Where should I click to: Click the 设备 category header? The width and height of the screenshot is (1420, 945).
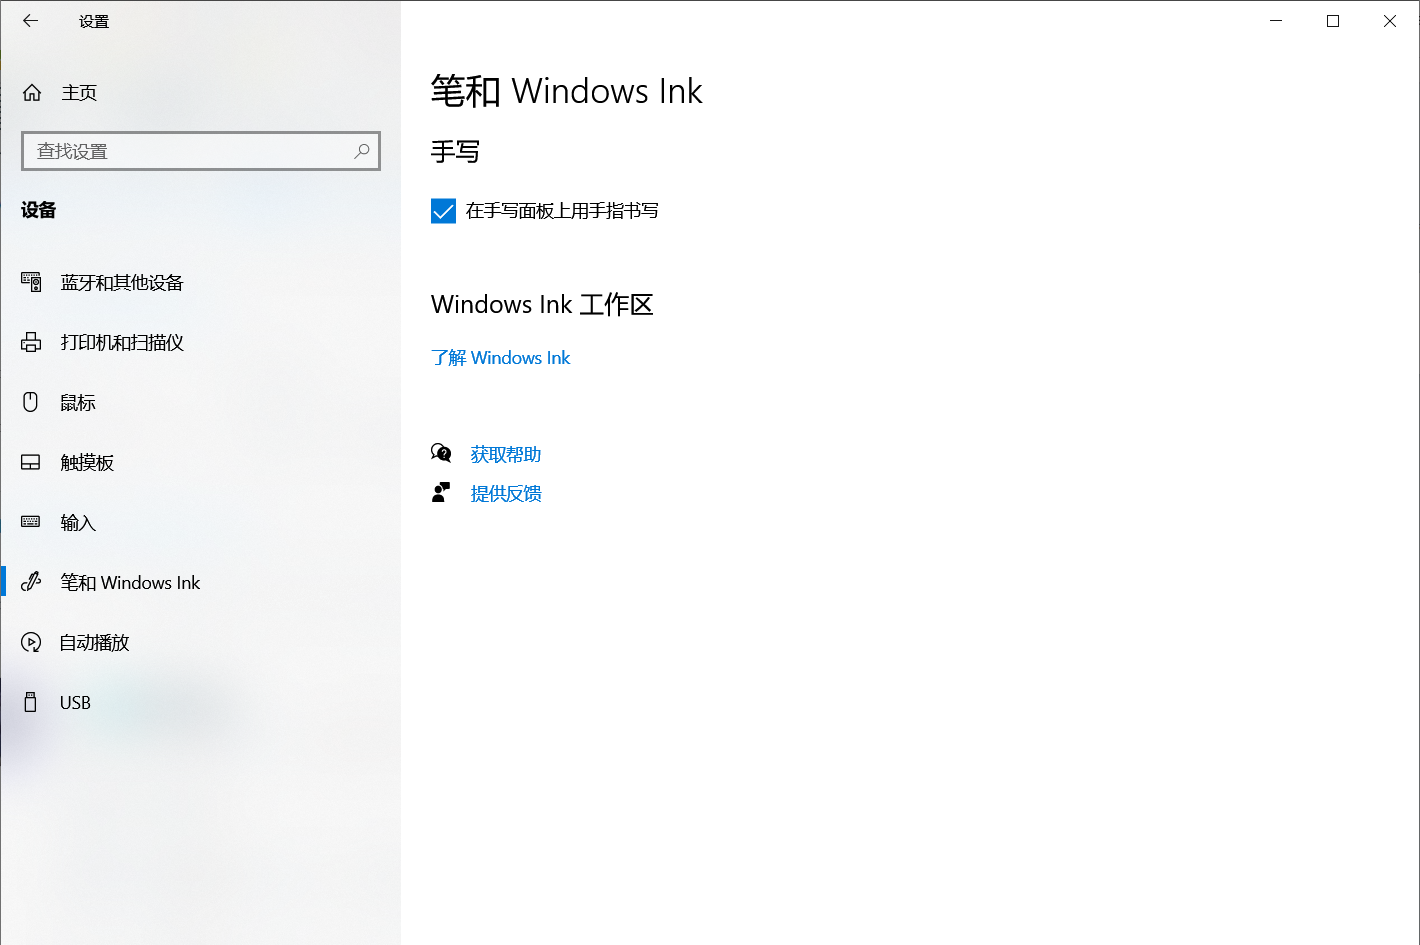coord(39,210)
